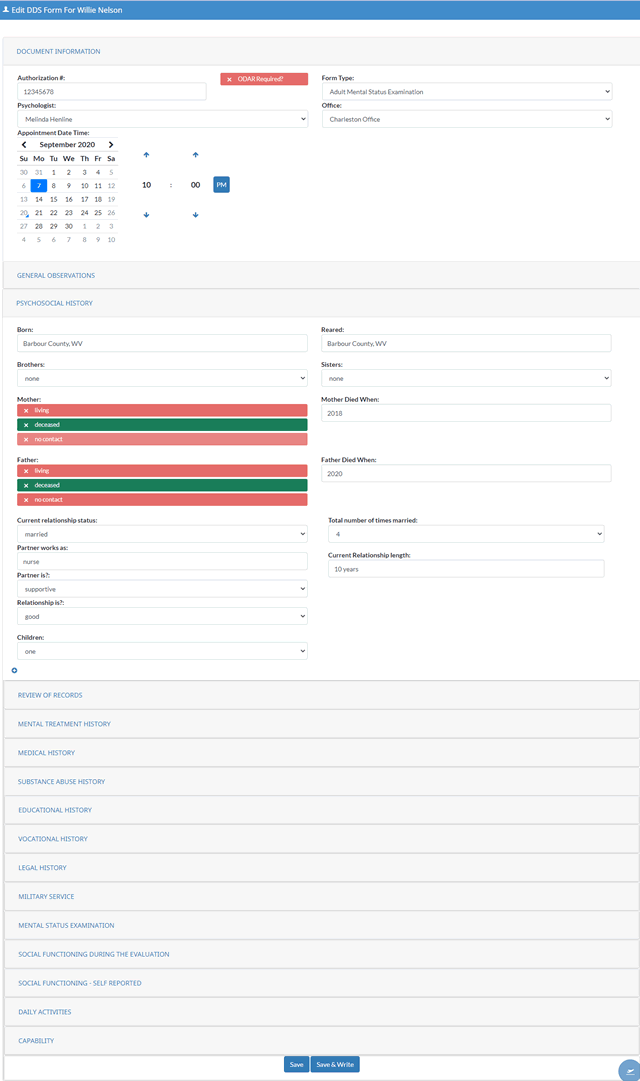Go to previous month in calendar

pos(24,144)
